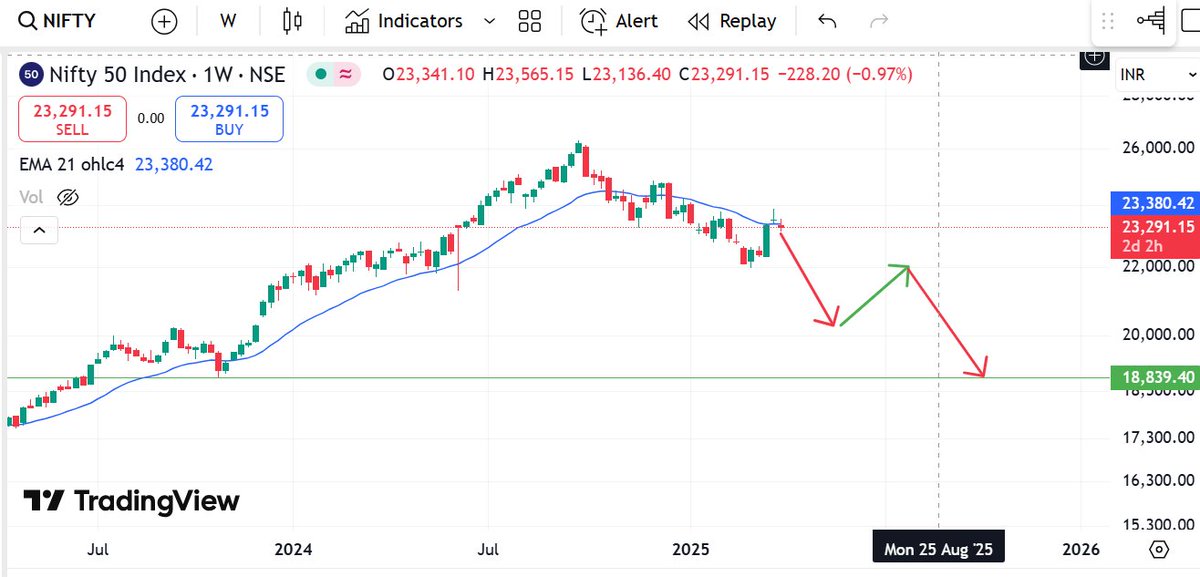Click the 20,000.00 price scale label
Viewport: 1200px width, 577px height.
click(x=1157, y=334)
